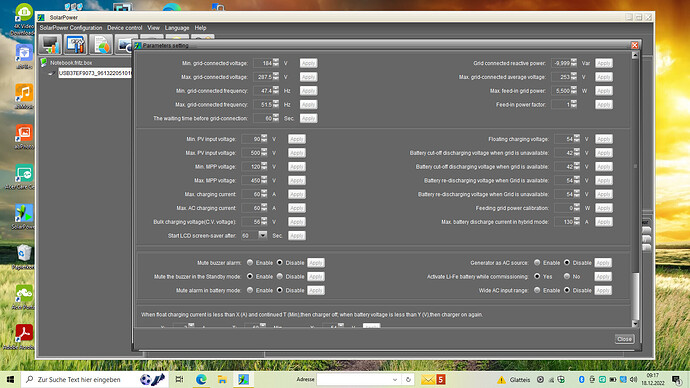This screenshot has height=388, width=690.
Task: Enable Wide AC input range
Action: click(x=537, y=290)
